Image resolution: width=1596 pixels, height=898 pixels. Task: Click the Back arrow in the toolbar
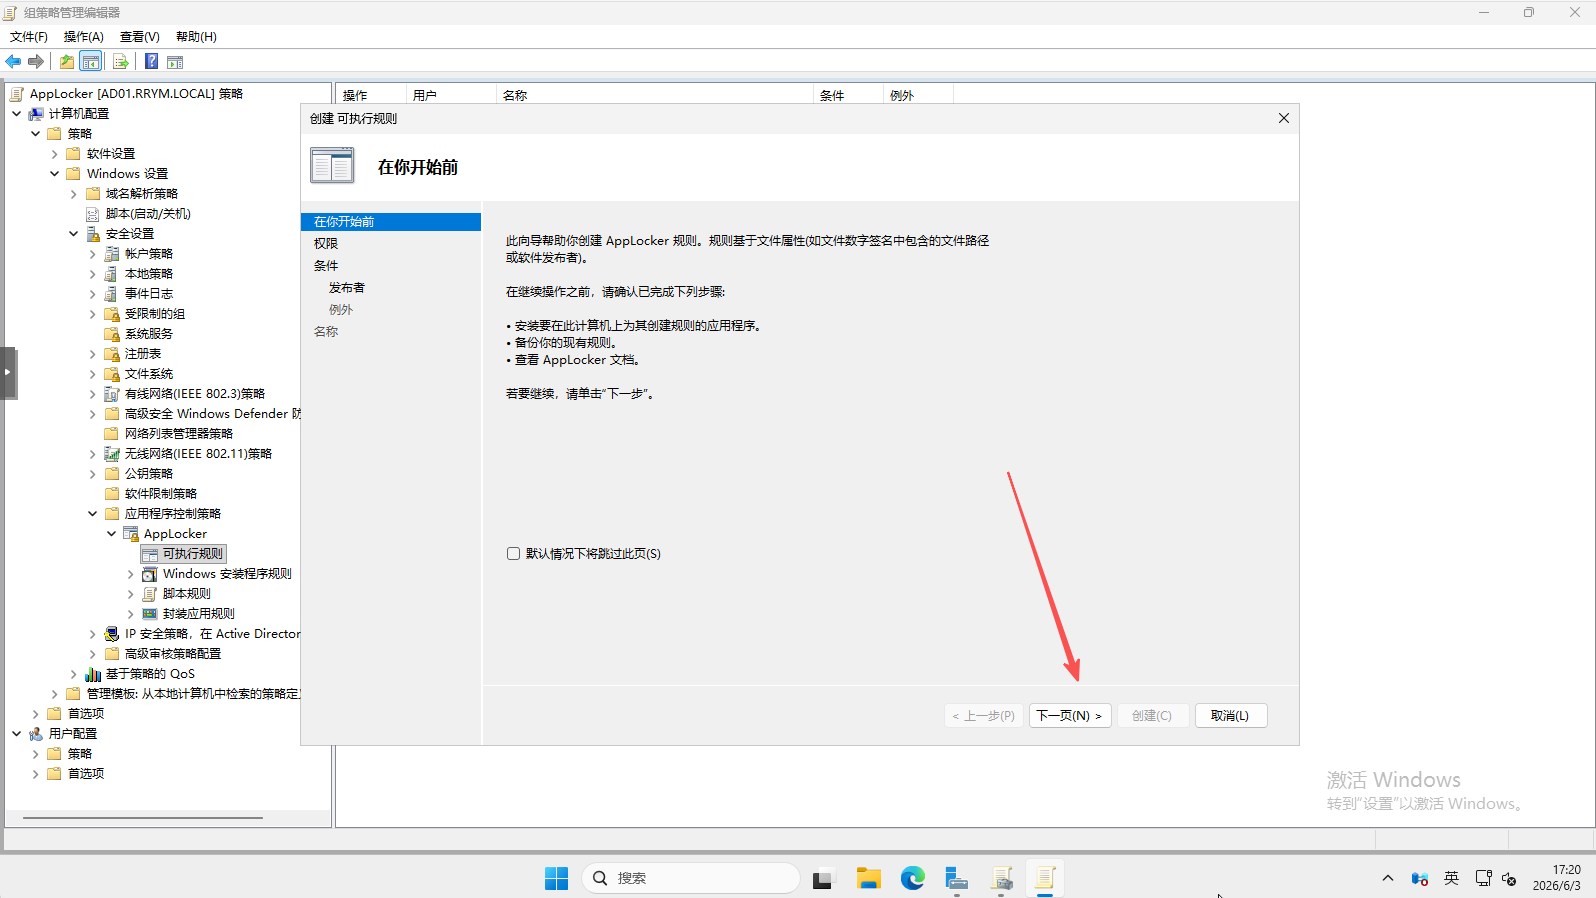[x=13, y=62]
